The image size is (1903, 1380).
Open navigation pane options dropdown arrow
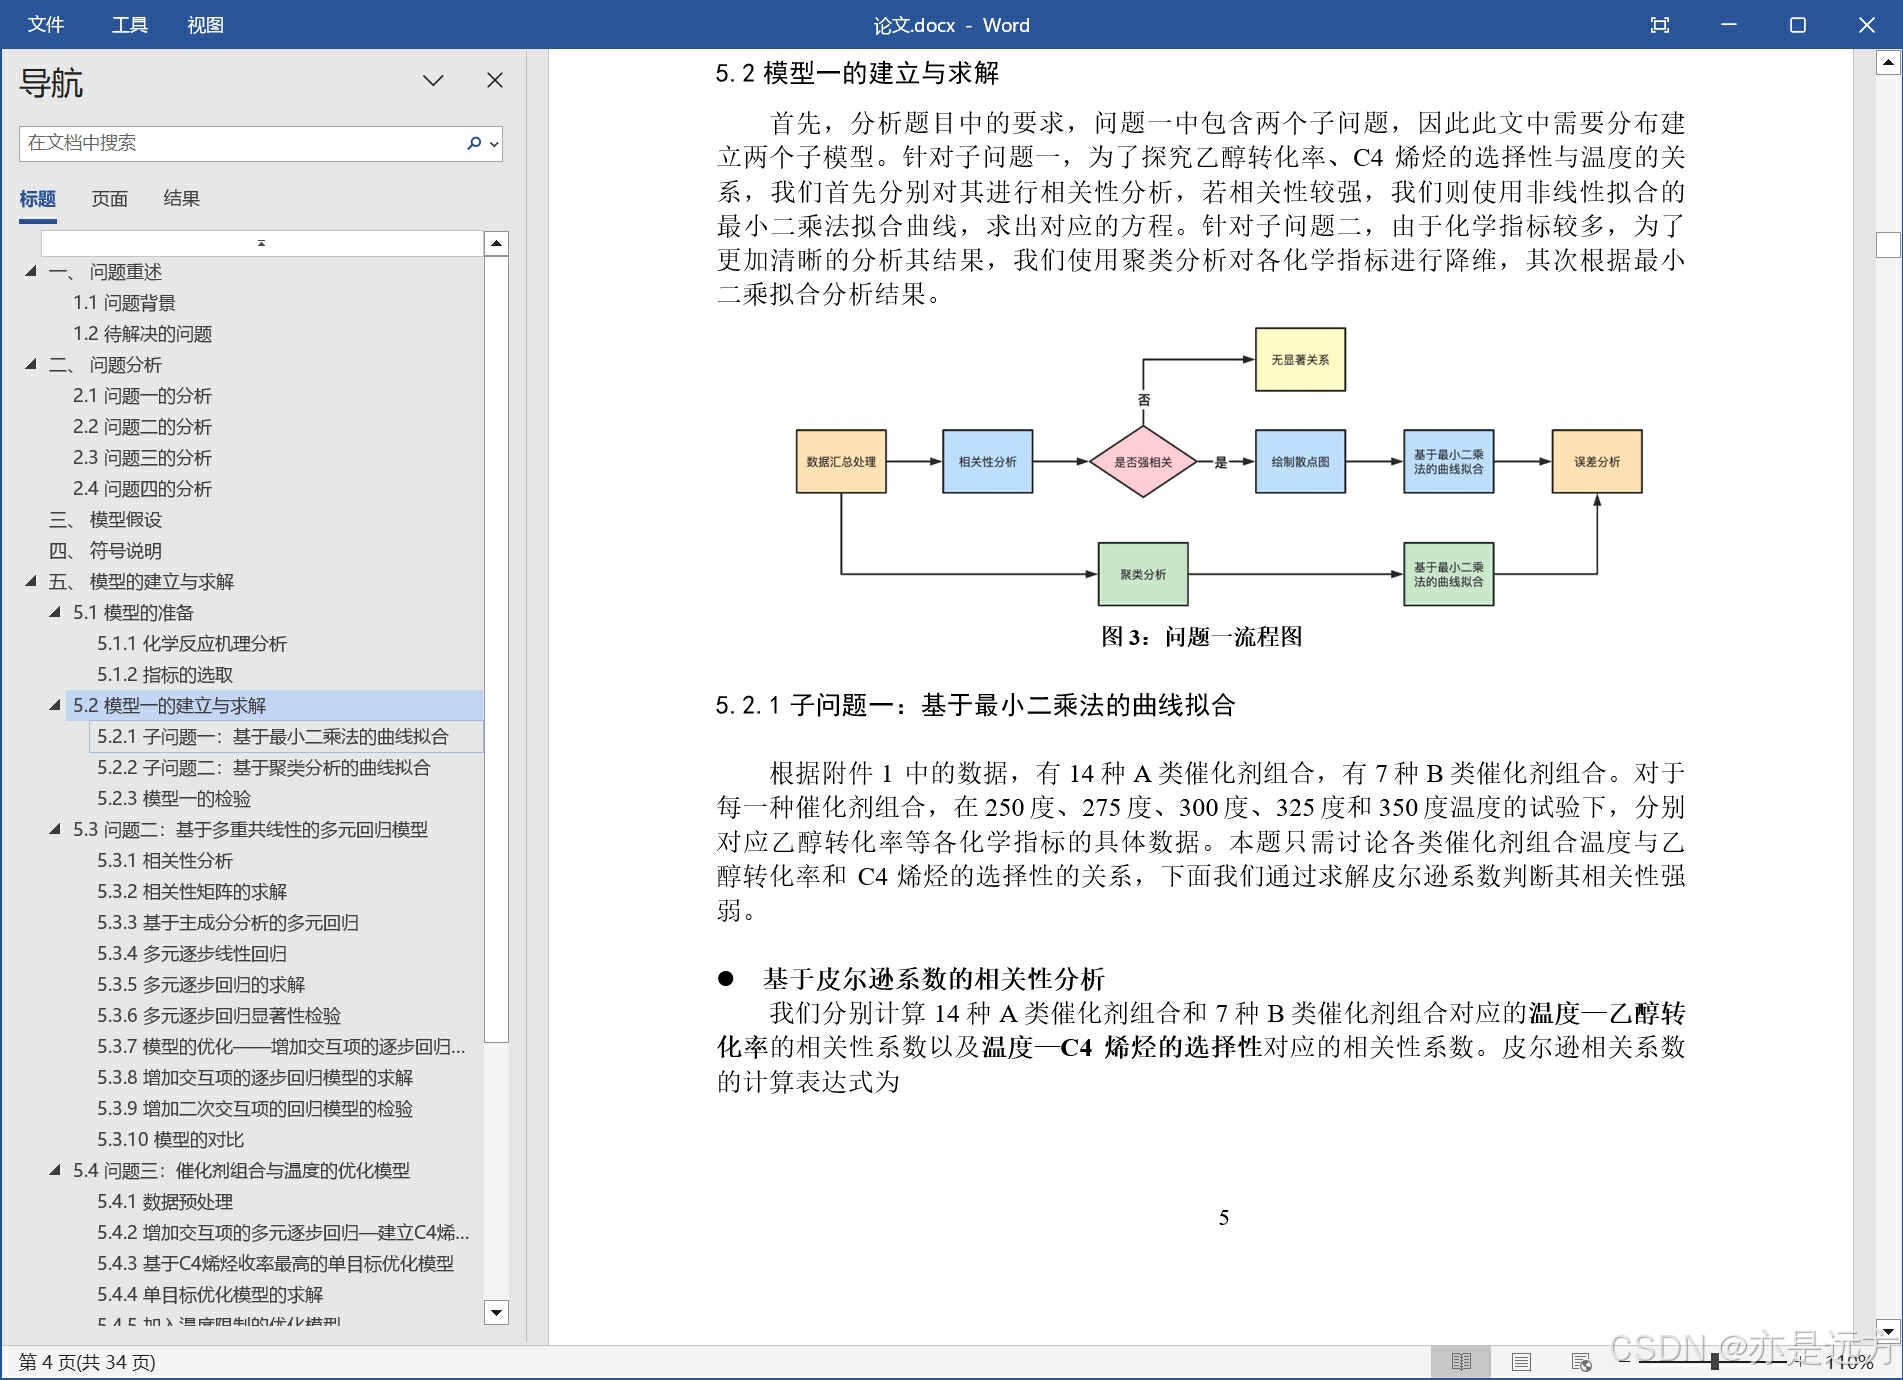point(433,80)
